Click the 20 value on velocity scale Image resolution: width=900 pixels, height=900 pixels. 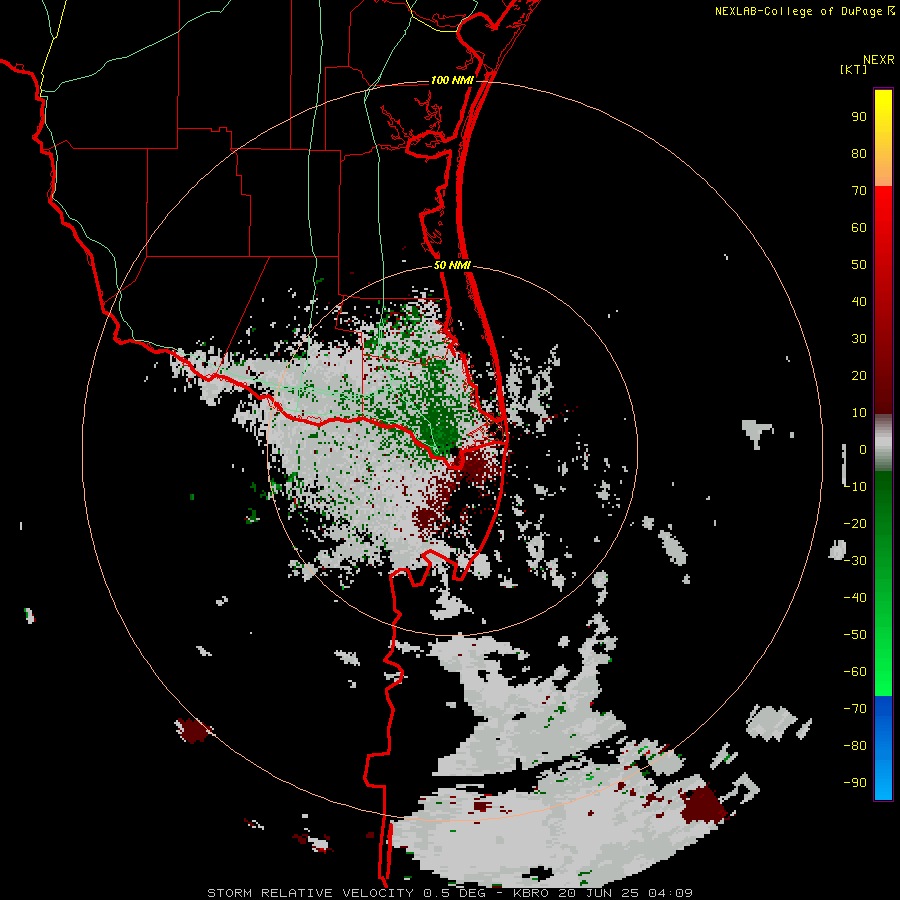[859, 376]
